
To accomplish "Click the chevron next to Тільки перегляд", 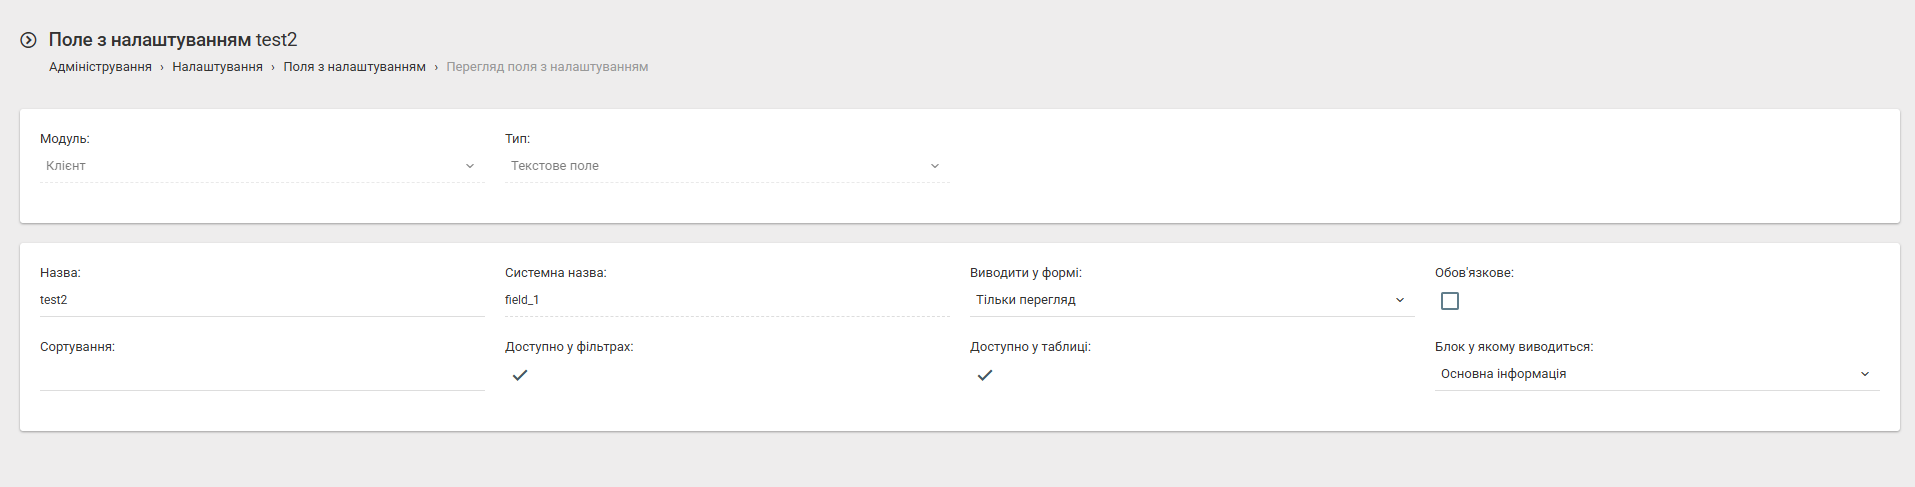I will 1400,300.
